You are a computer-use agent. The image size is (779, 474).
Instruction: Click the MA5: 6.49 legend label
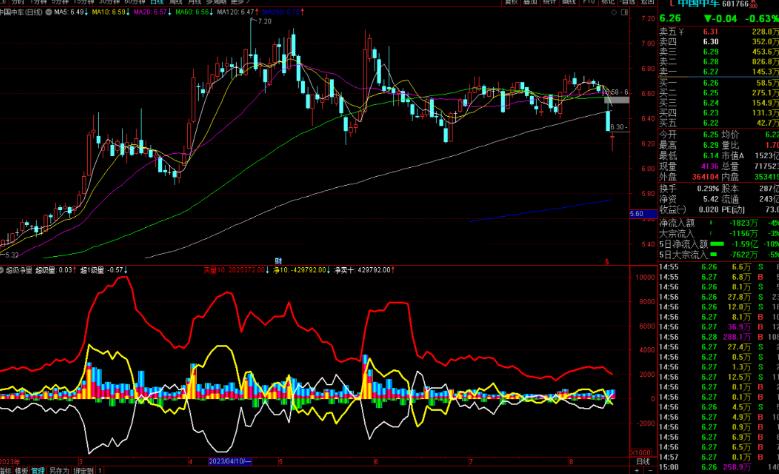[x=71, y=12]
